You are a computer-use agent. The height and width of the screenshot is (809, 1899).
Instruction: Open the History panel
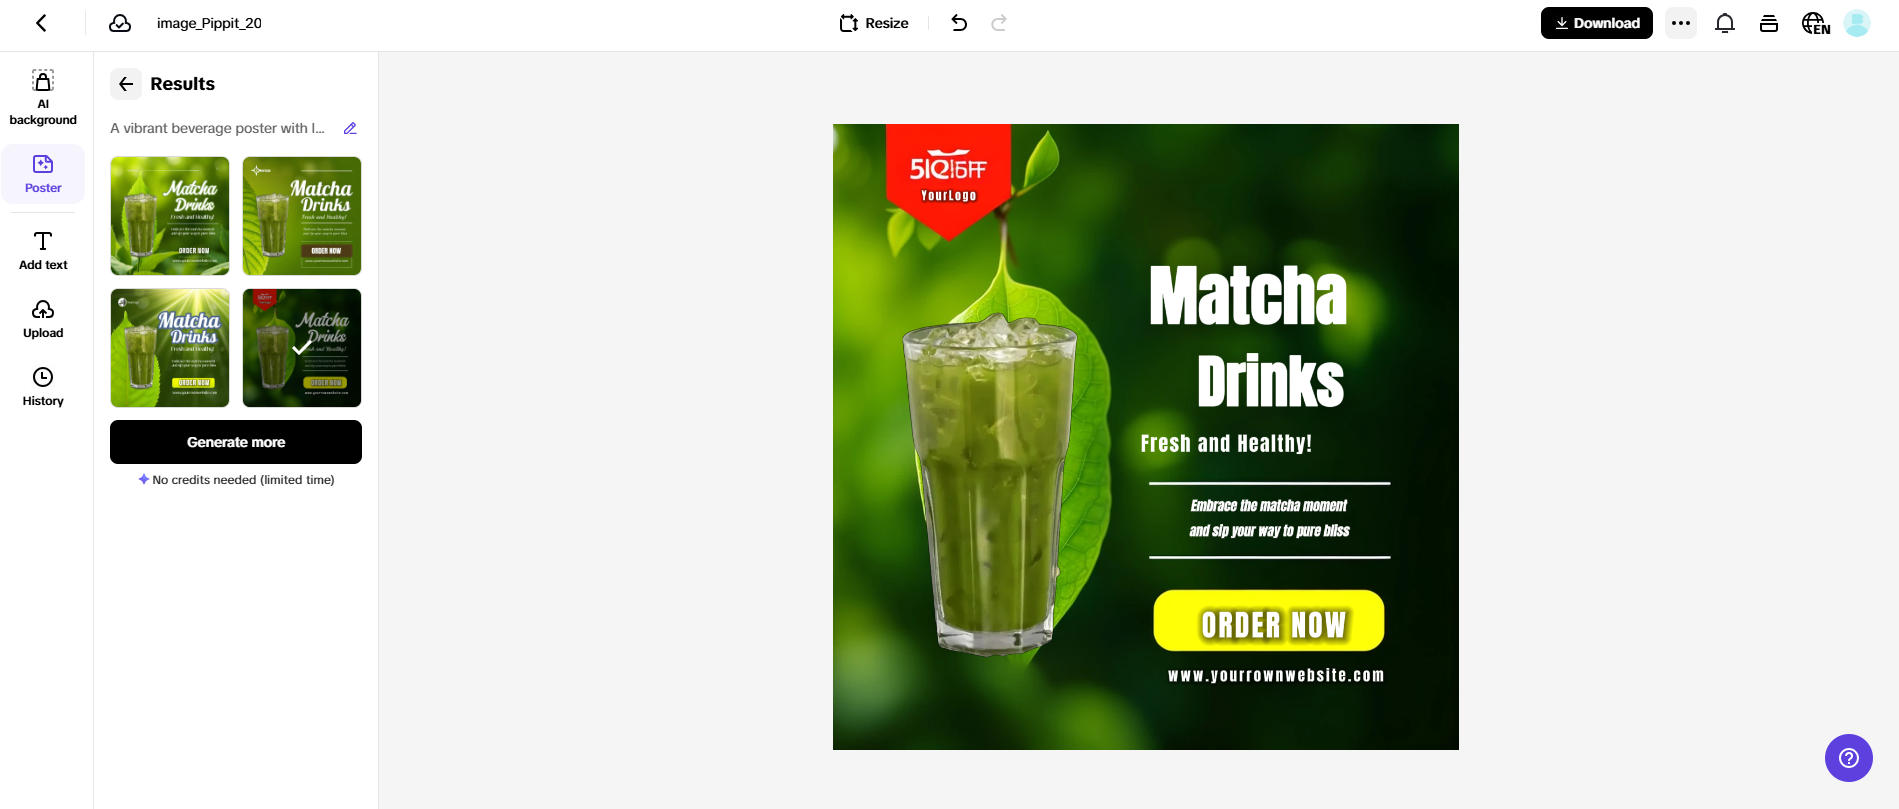[43, 387]
